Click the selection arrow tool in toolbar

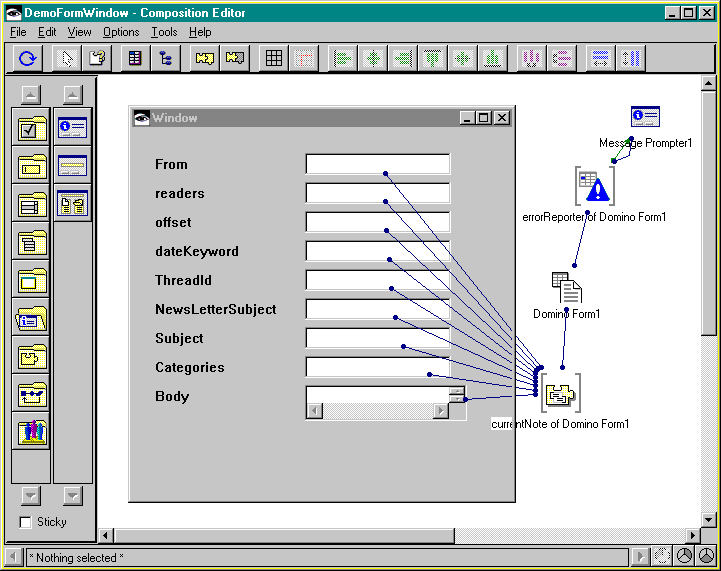pos(68,59)
